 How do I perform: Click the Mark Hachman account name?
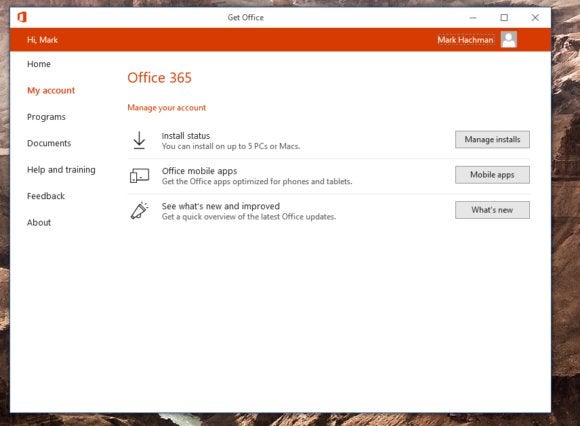[465, 40]
